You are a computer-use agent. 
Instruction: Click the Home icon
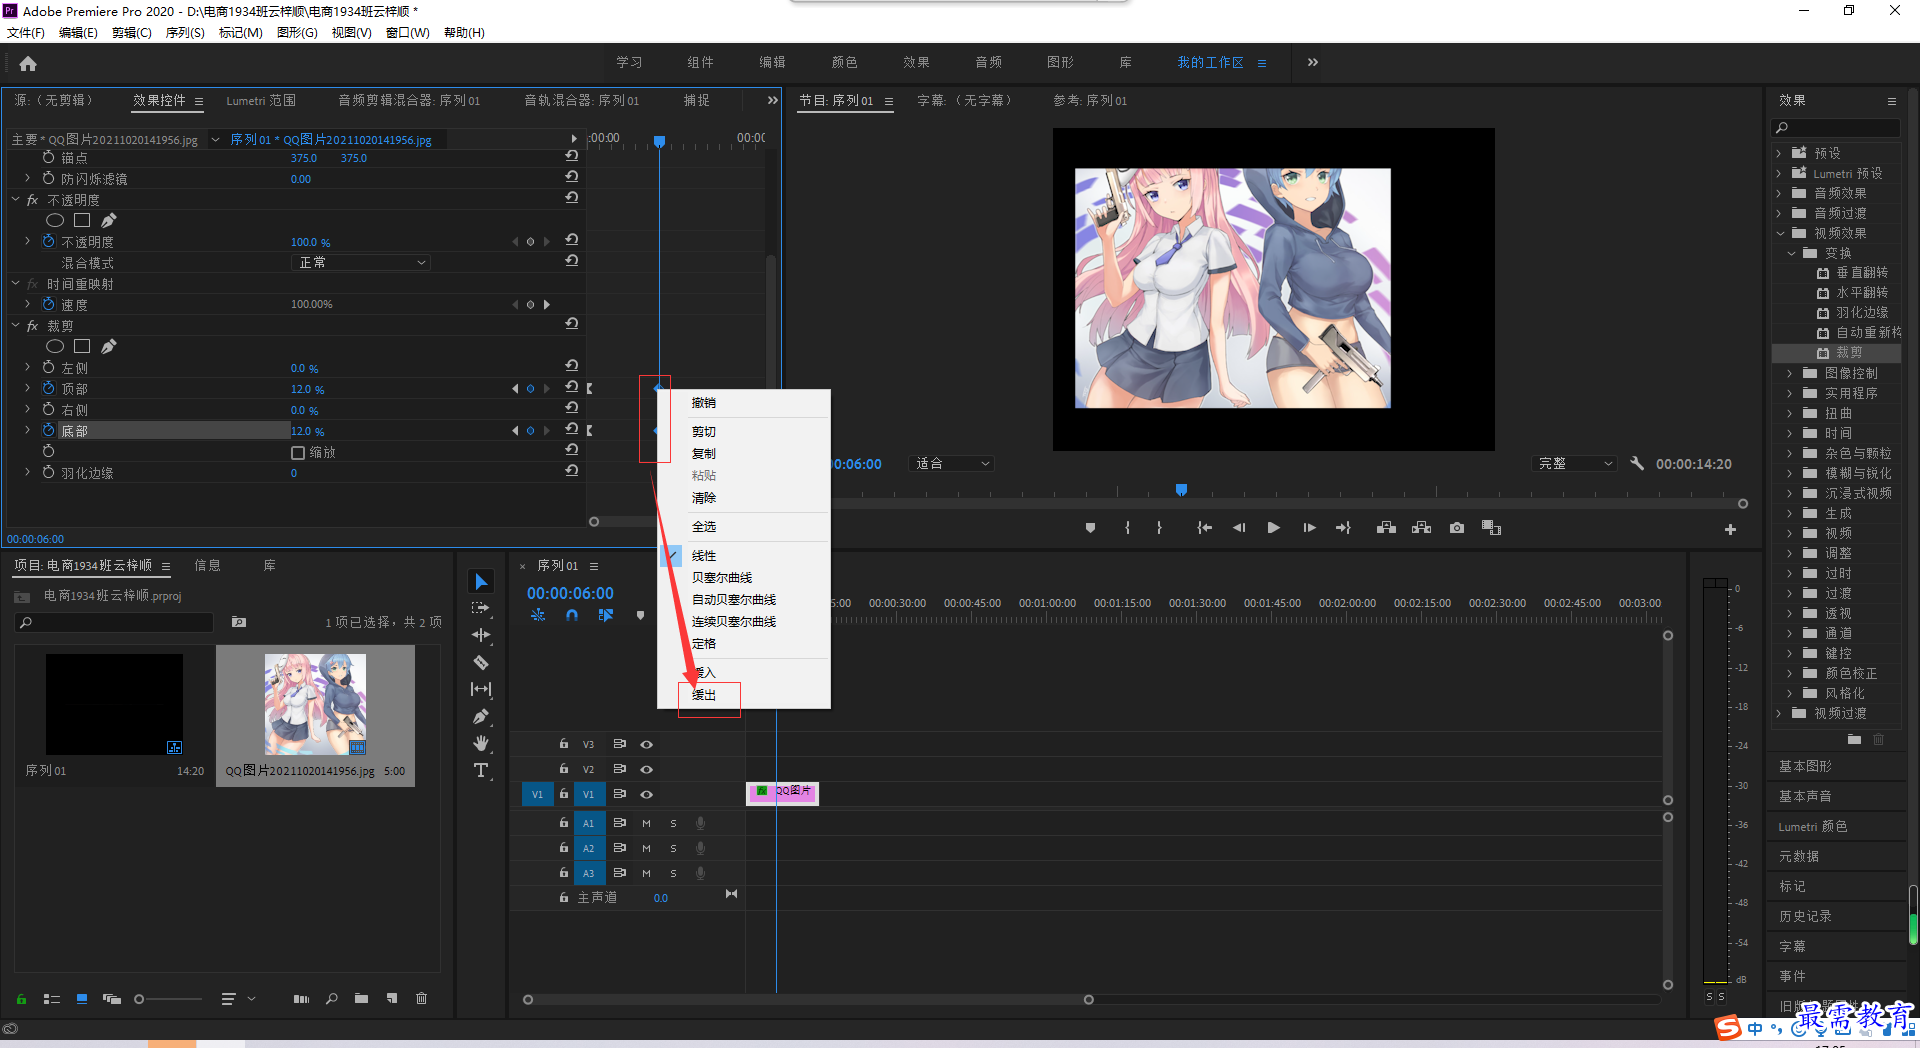[28, 63]
